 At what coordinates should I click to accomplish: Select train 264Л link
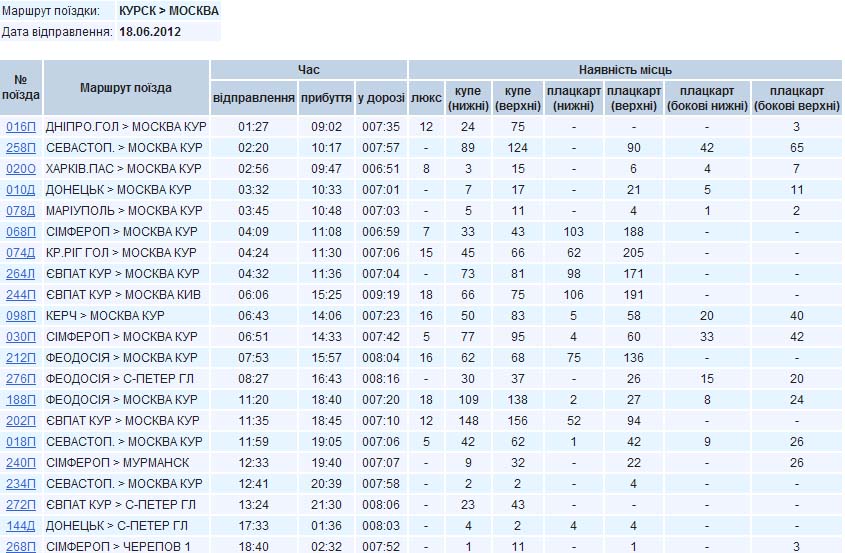point(21,274)
